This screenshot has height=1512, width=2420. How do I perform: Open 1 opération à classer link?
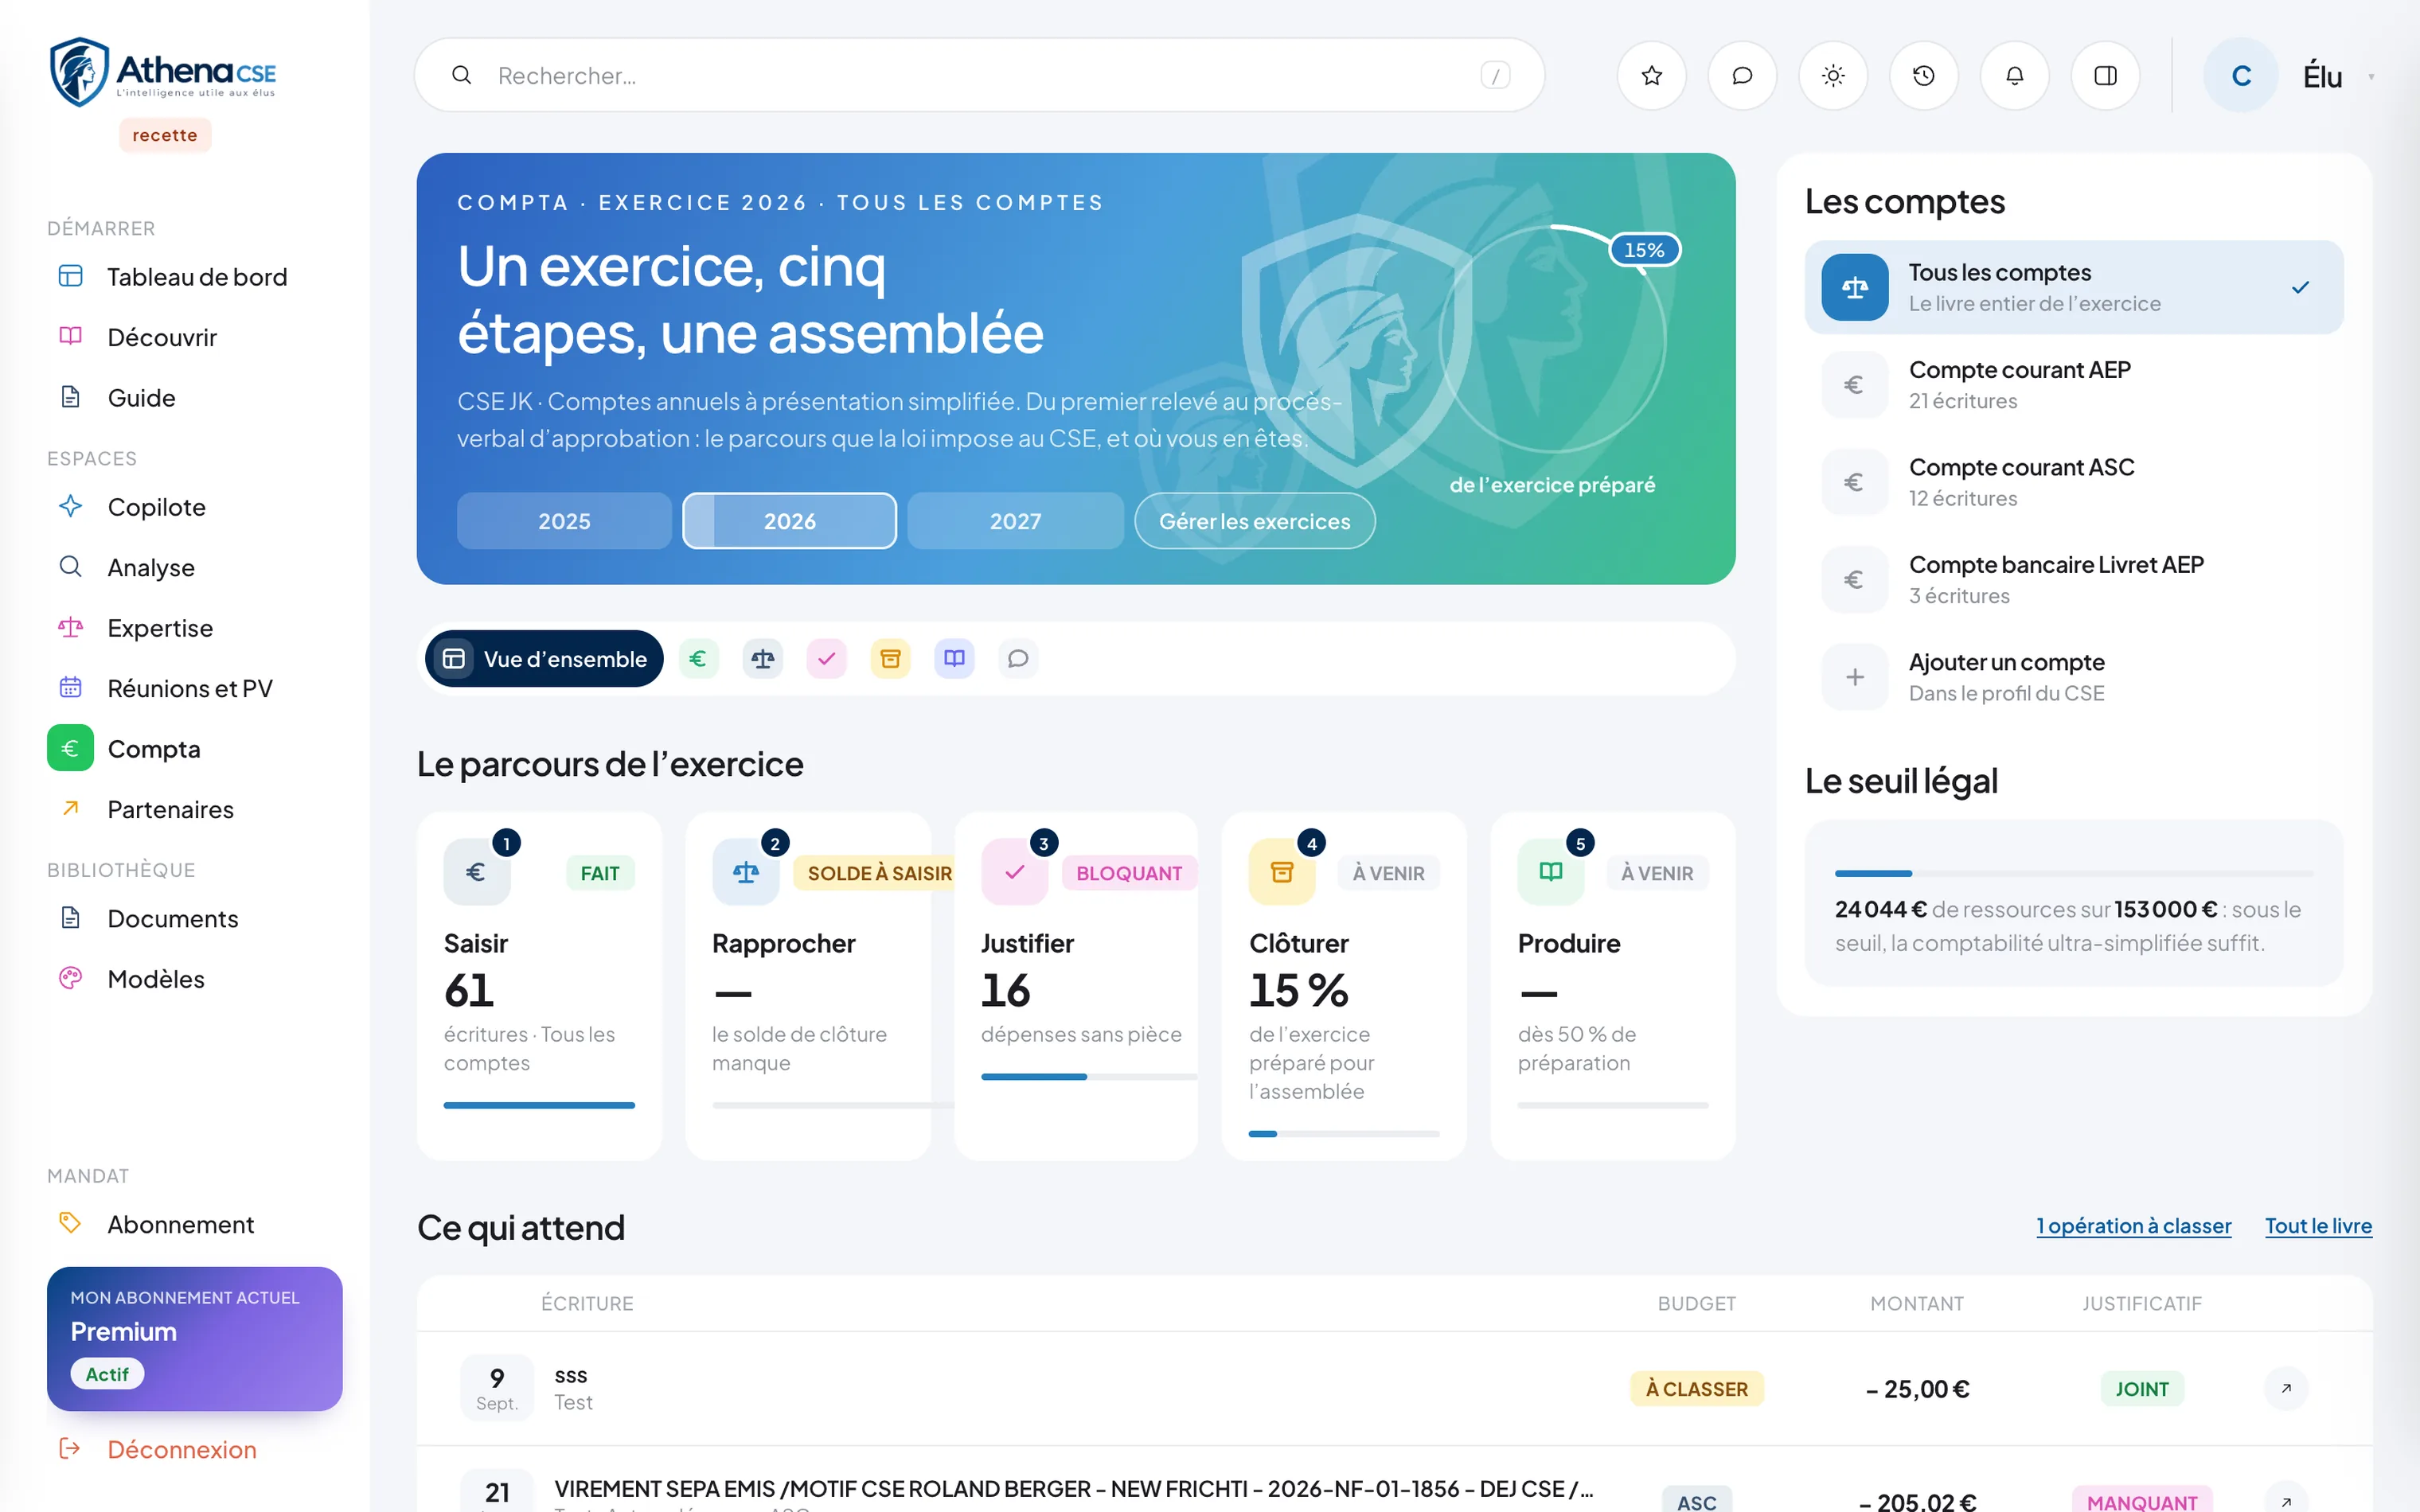(x=2134, y=1225)
